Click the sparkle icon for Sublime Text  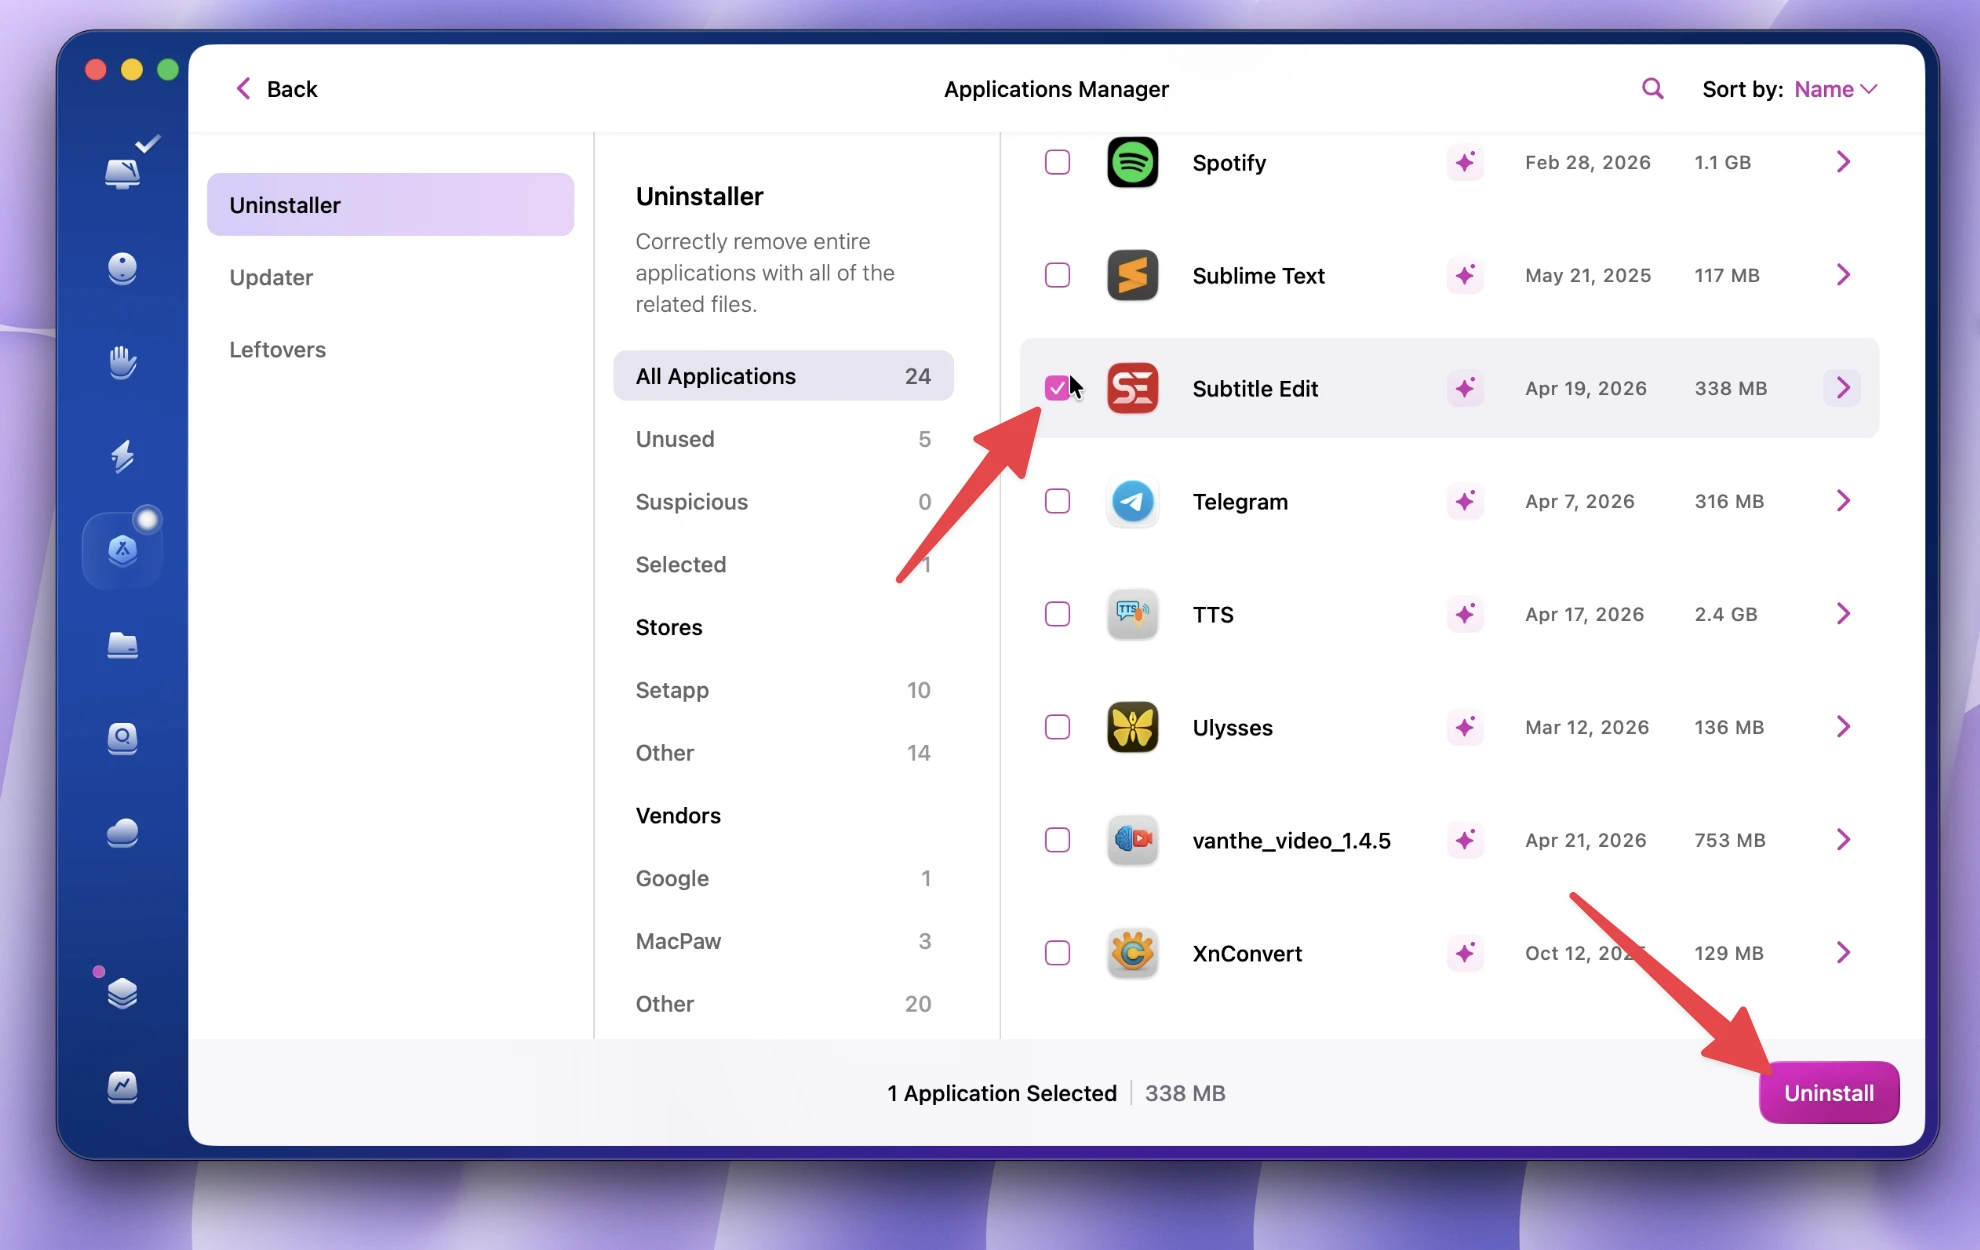tap(1465, 275)
